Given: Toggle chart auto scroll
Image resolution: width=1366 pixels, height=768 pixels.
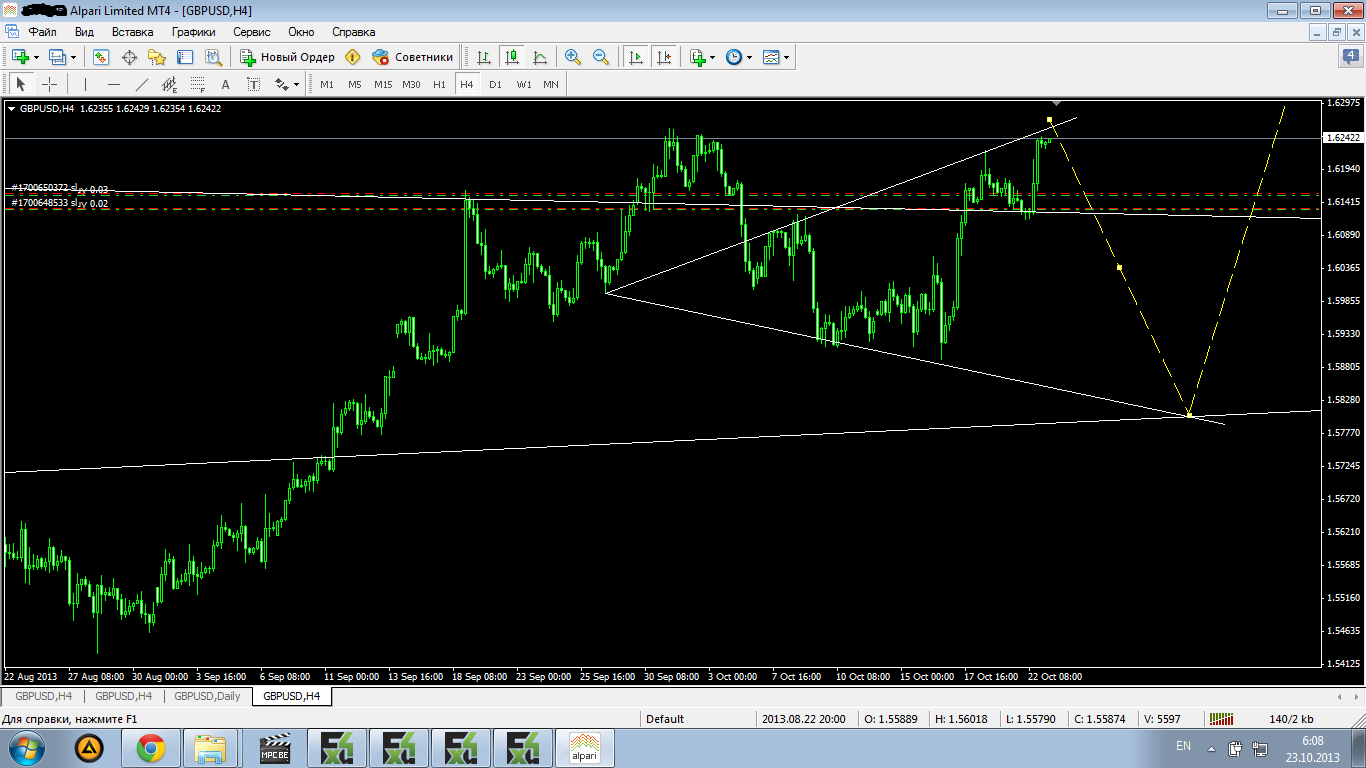Looking at the screenshot, I should (636, 57).
